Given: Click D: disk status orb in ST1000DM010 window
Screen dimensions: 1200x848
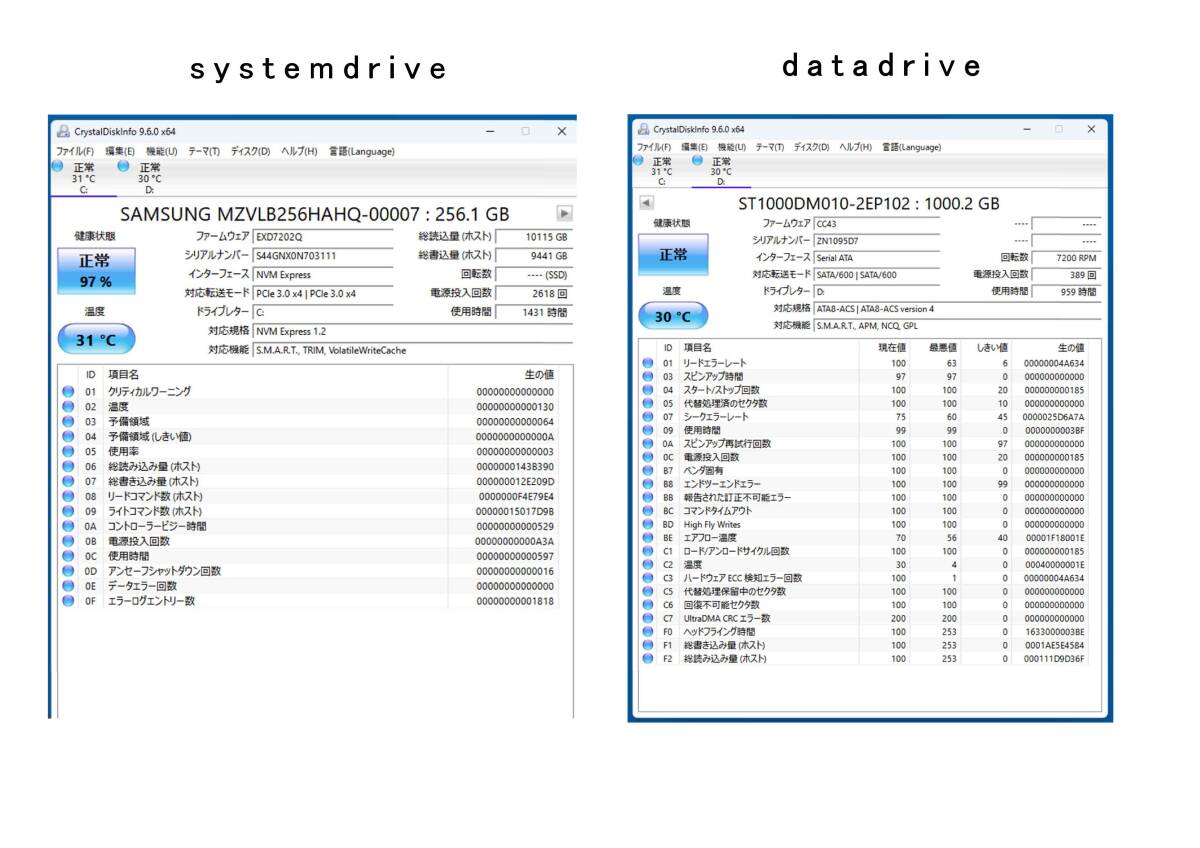Looking at the screenshot, I should pos(697,160).
